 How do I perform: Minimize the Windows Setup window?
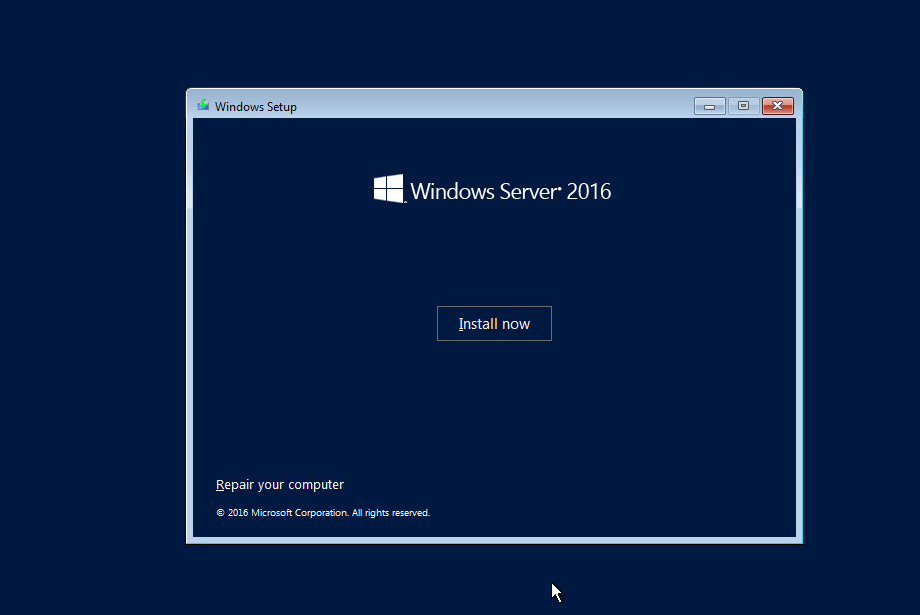point(710,106)
